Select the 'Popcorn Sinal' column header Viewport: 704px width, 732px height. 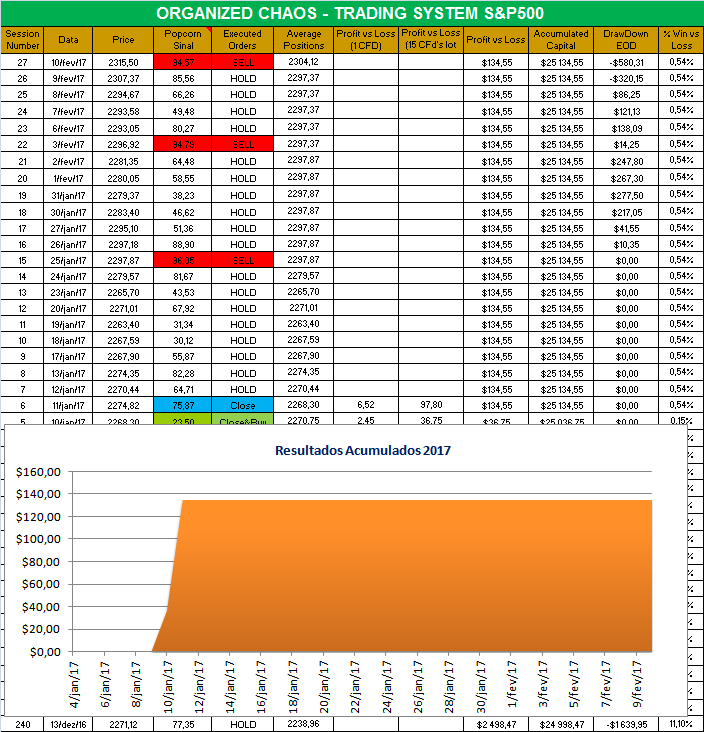point(183,40)
